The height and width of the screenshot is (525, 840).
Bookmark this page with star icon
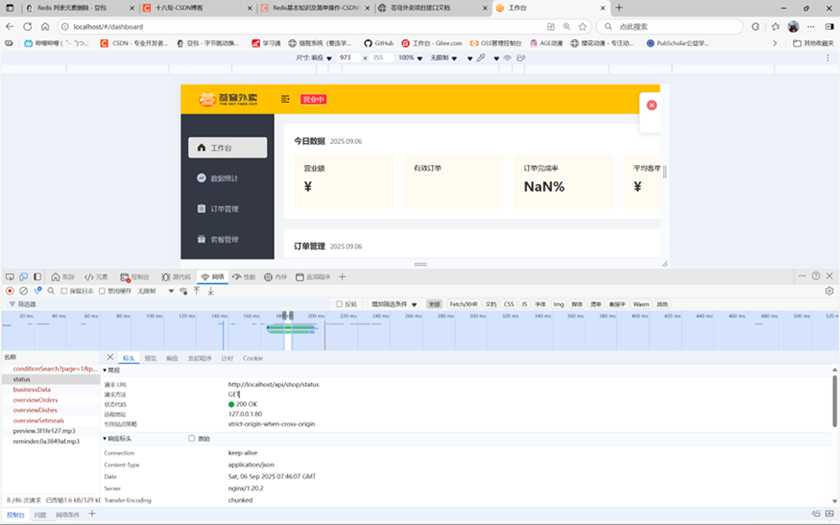582,26
